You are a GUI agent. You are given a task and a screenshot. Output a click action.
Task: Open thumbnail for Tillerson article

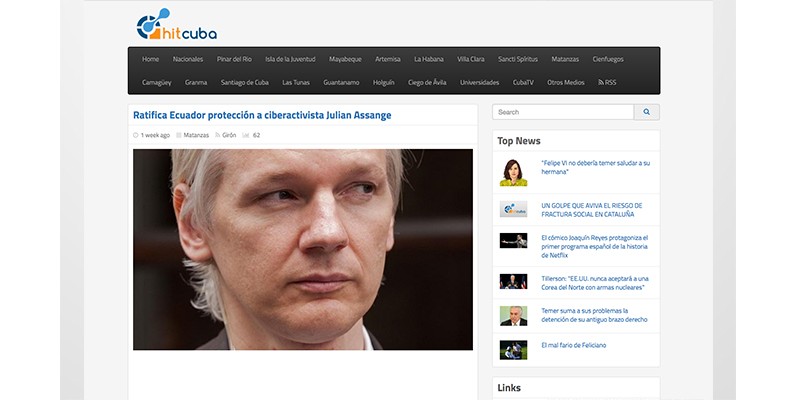coord(513,282)
